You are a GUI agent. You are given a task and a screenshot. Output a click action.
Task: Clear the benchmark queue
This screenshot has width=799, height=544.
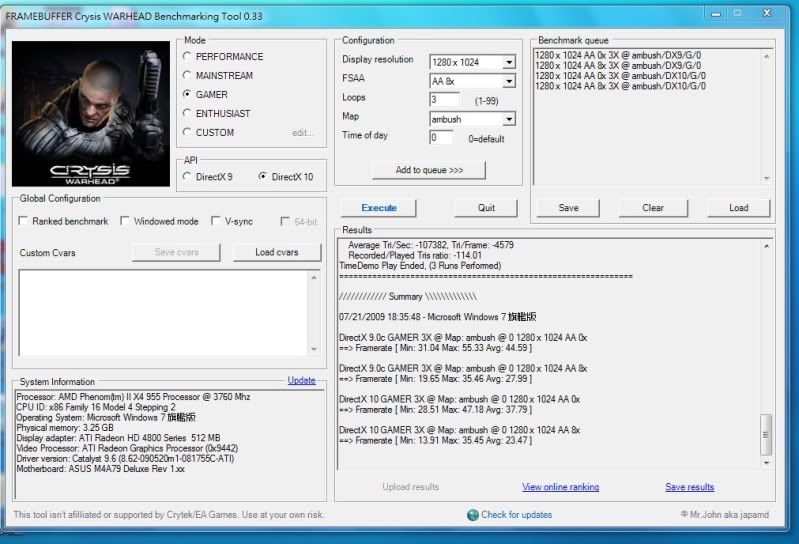point(653,208)
